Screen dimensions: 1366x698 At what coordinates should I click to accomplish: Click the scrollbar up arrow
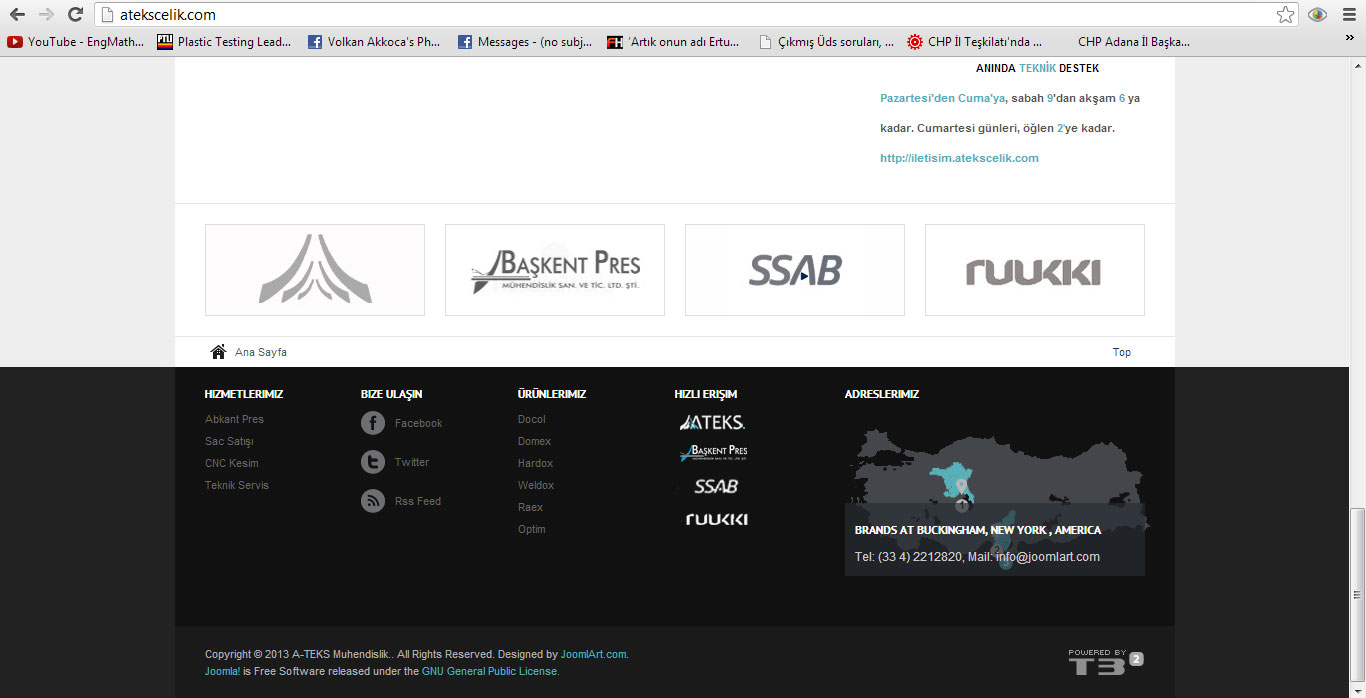coord(1357,66)
